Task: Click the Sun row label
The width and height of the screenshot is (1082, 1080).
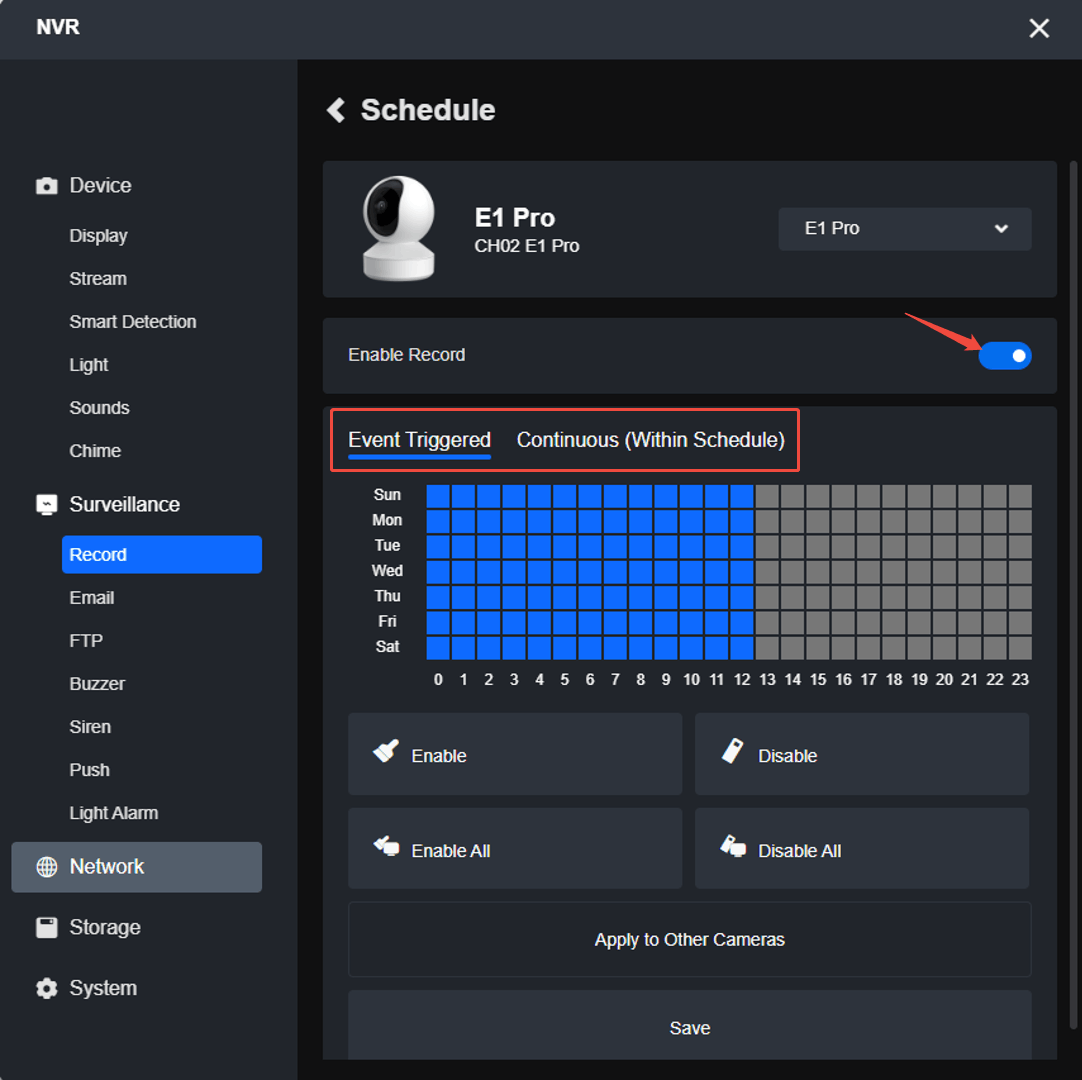Action: tap(387, 495)
